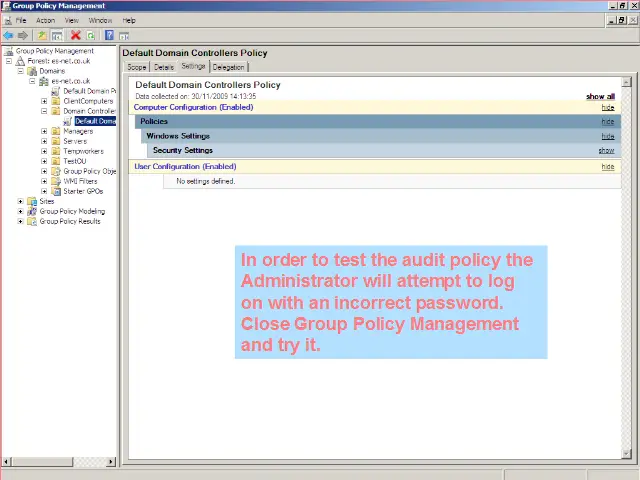Click the report pane scroll-up arrow
Screen dimensions: 640x480
(x=626, y=82)
